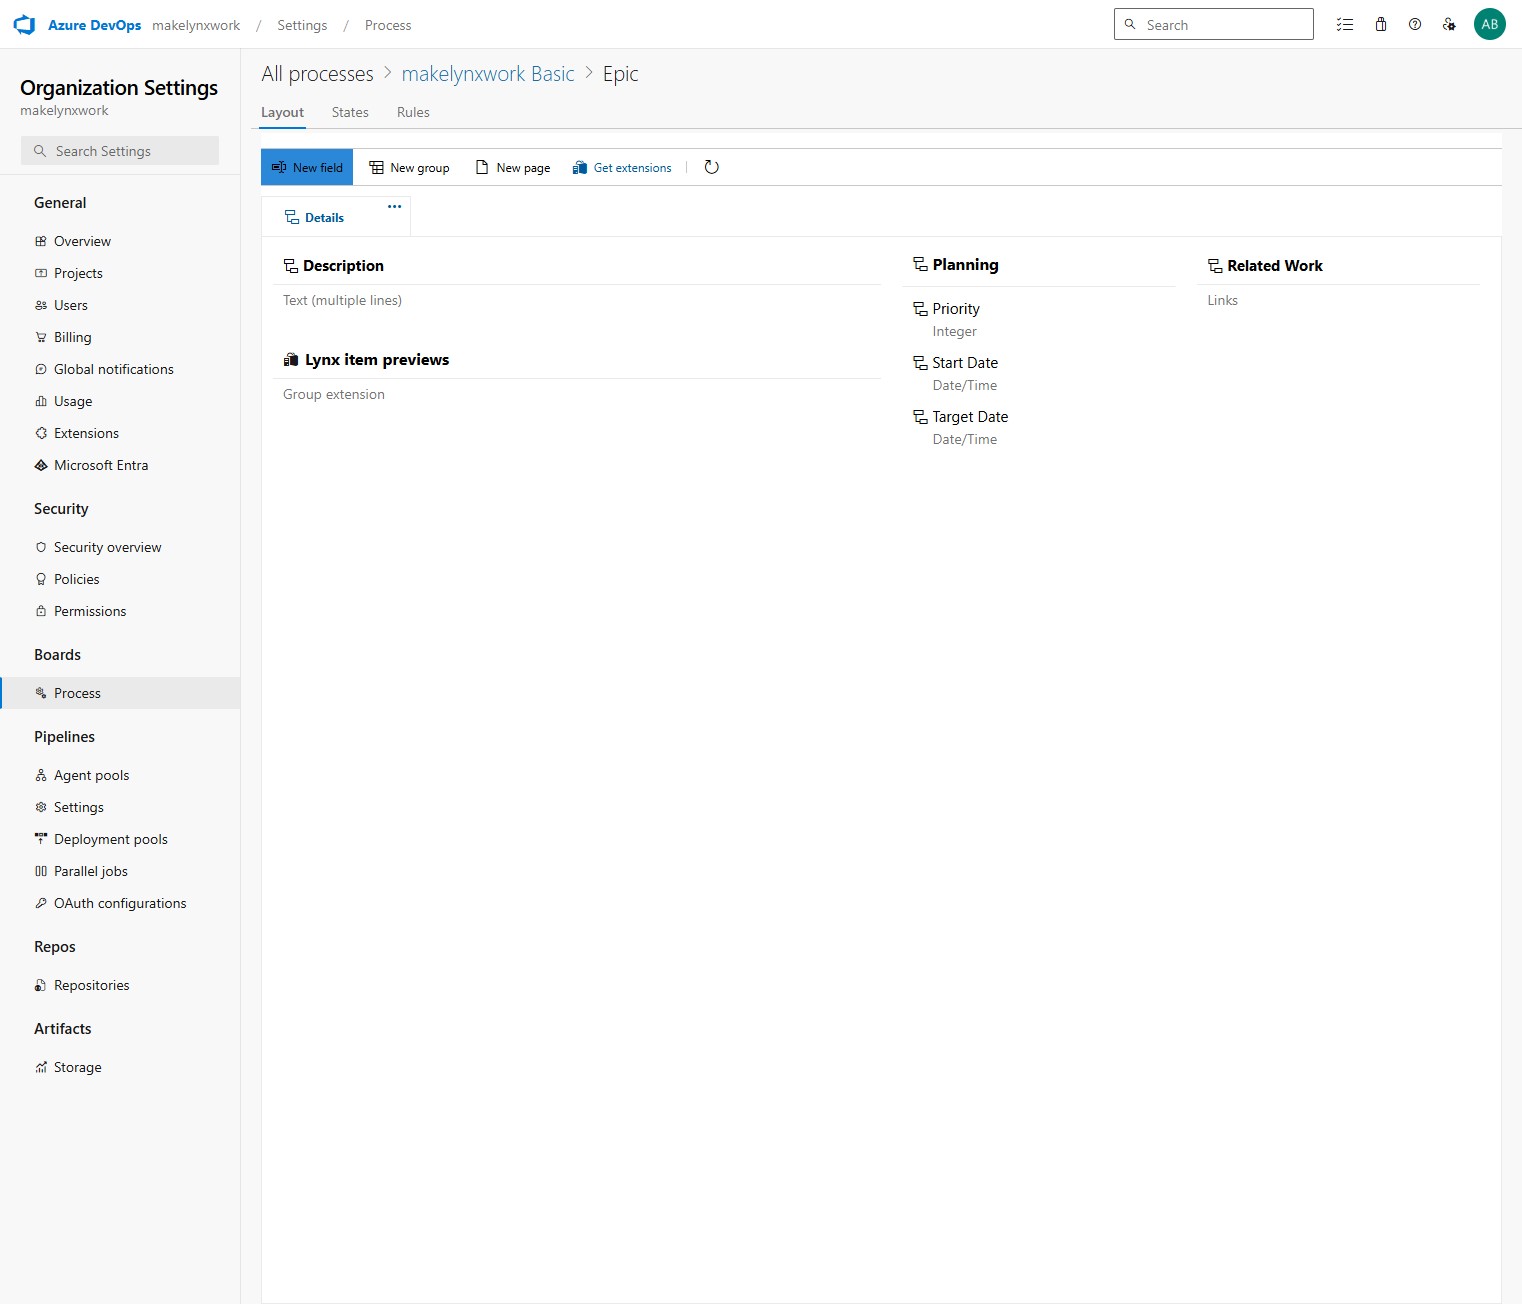Click the refresh layout icon
Image resolution: width=1522 pixels, height=1304 pixels.
pos(712,167)
